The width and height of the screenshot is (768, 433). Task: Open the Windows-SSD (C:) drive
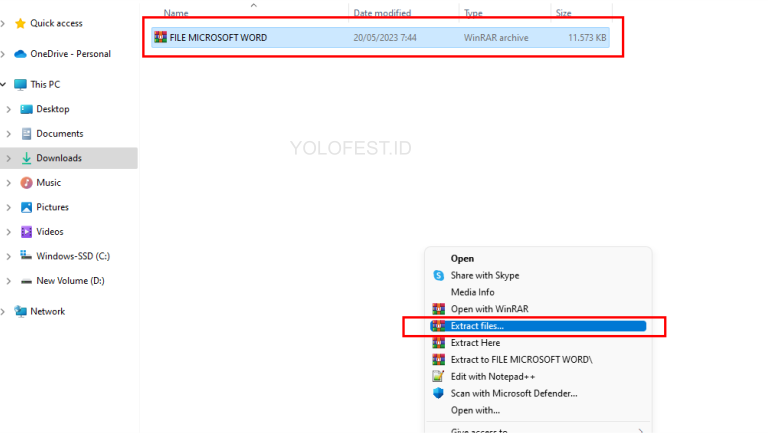(x=73, y=256)
